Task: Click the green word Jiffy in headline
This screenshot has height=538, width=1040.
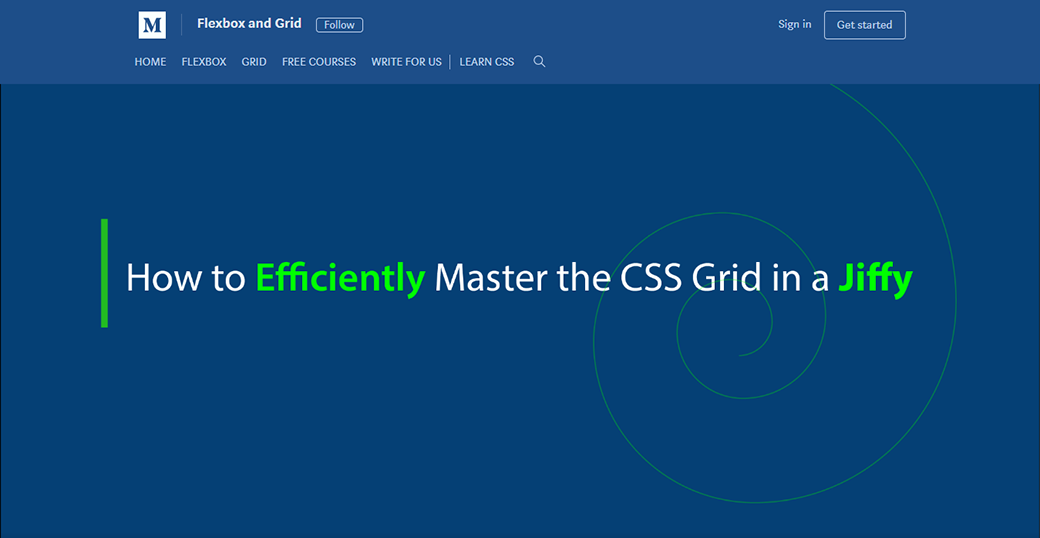Action: (875, 277)
